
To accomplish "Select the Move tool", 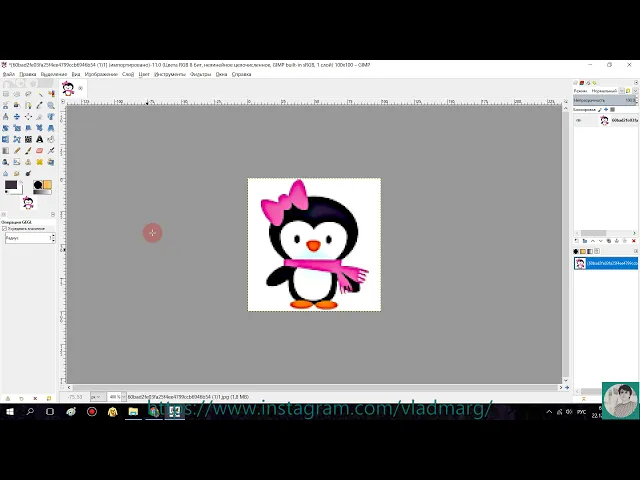I will click(17, 117).
